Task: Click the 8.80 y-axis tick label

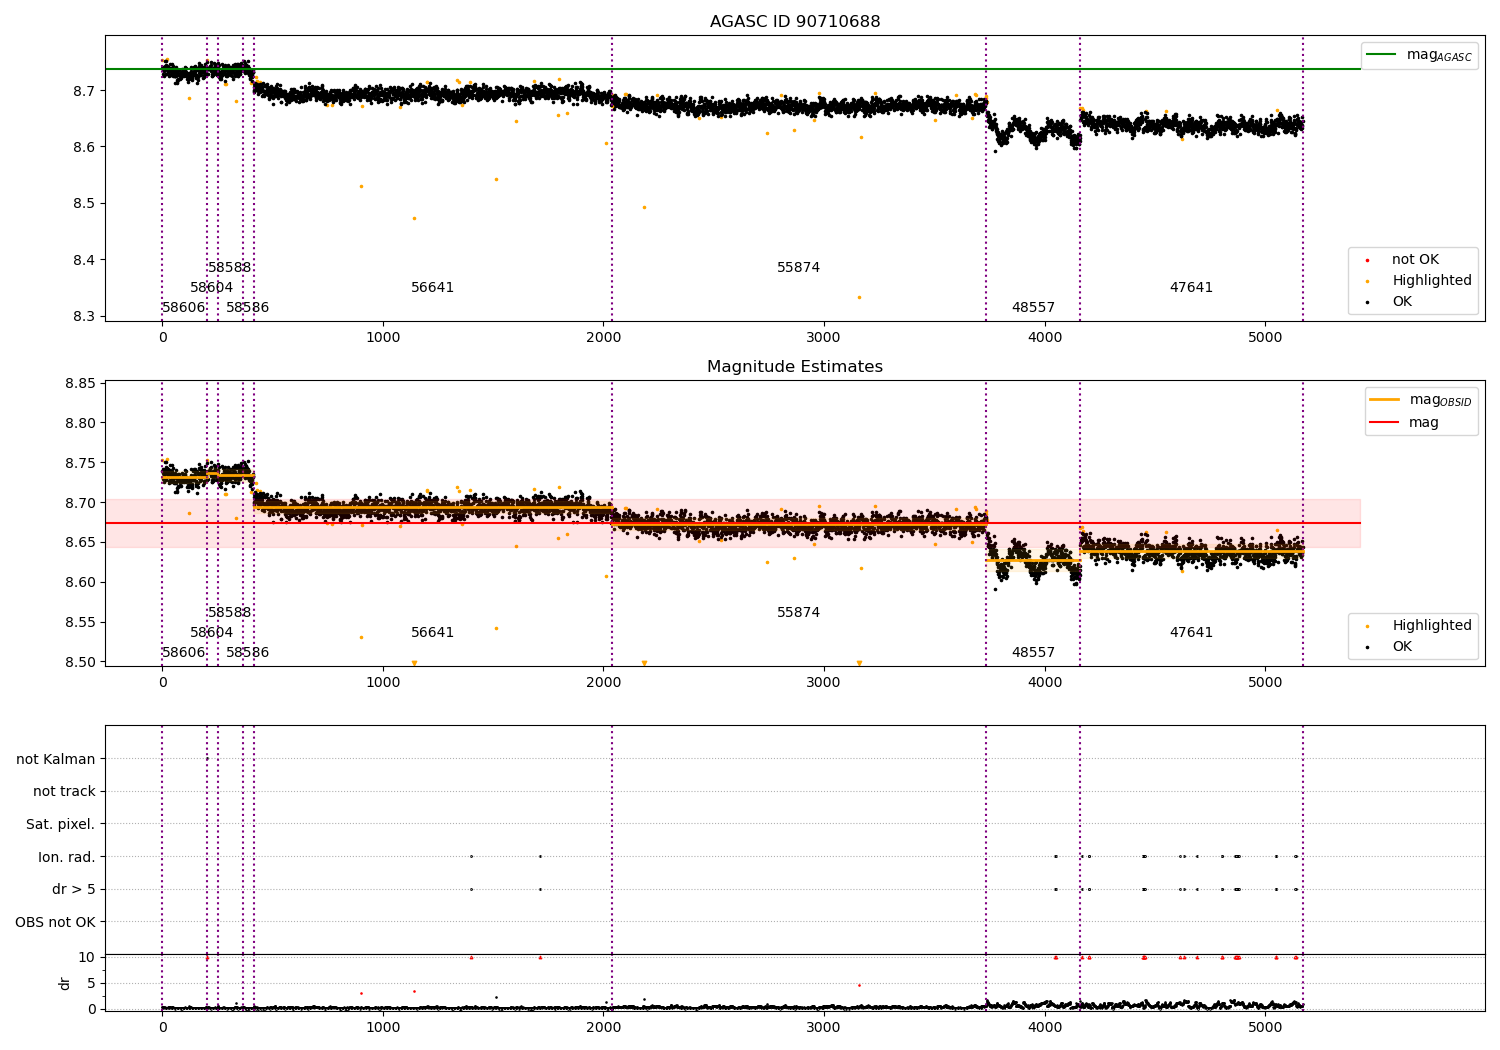Action: (x=80, y=424)
